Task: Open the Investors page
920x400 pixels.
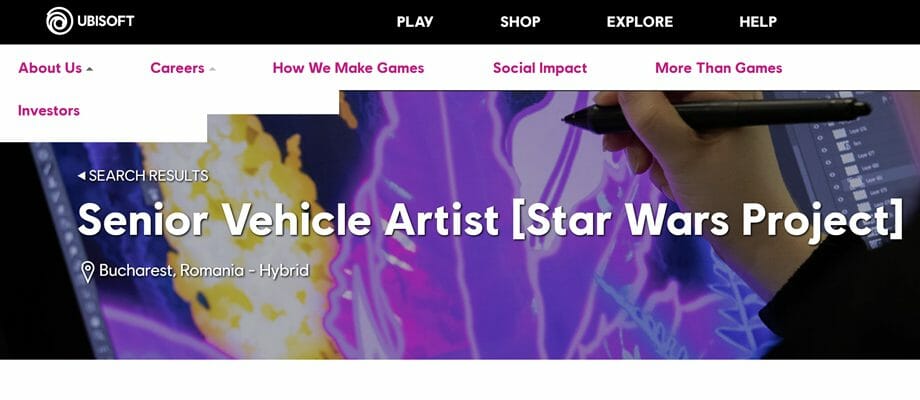Action: pyautogui.click(x=49, y=111)
